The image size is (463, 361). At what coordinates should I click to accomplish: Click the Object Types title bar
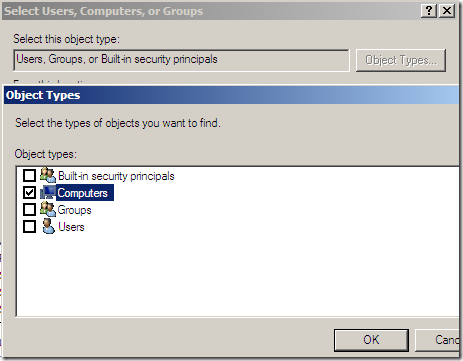click(231, 95)
